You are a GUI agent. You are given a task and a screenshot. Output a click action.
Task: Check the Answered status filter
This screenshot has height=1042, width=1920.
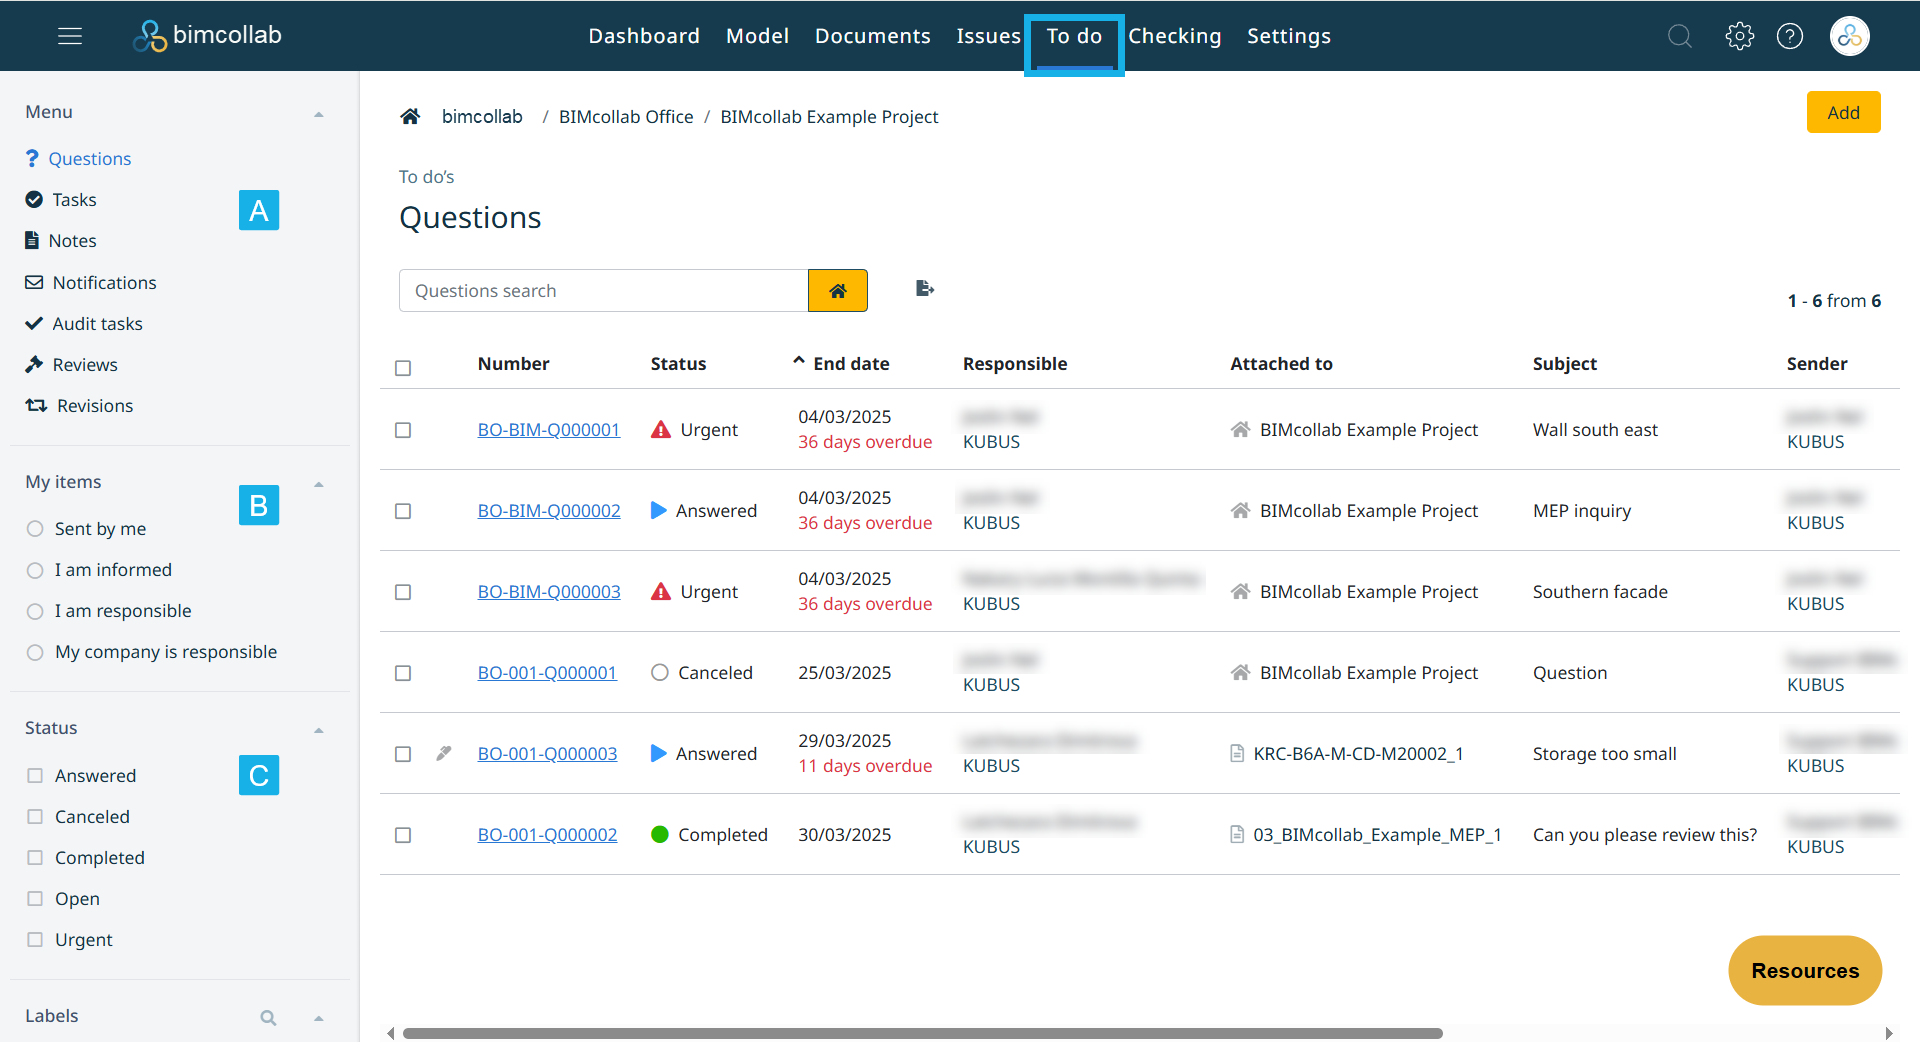click(x=35, y=776)
